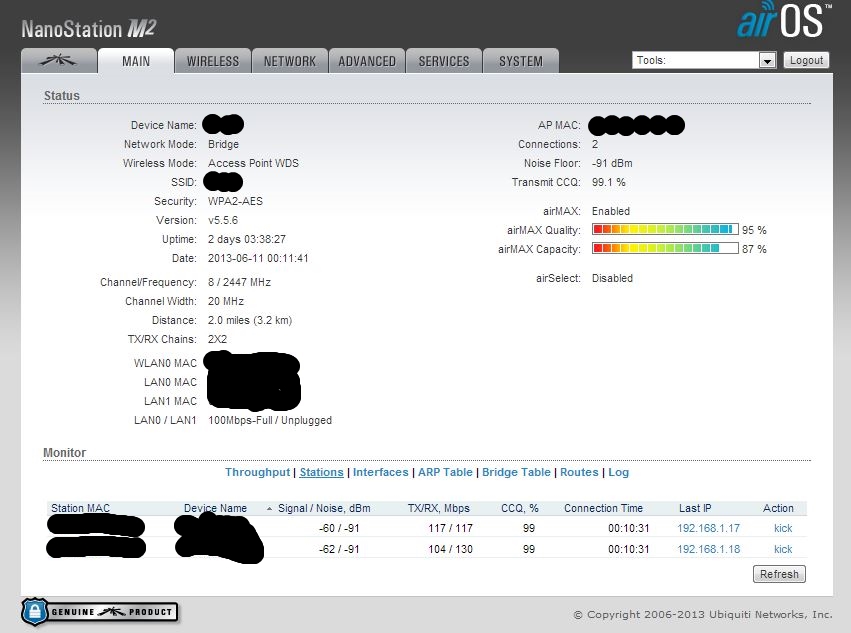851x633 pixels.
Task: View the Bridge Table
Action: pyautogui.click(x=516, y=472)
